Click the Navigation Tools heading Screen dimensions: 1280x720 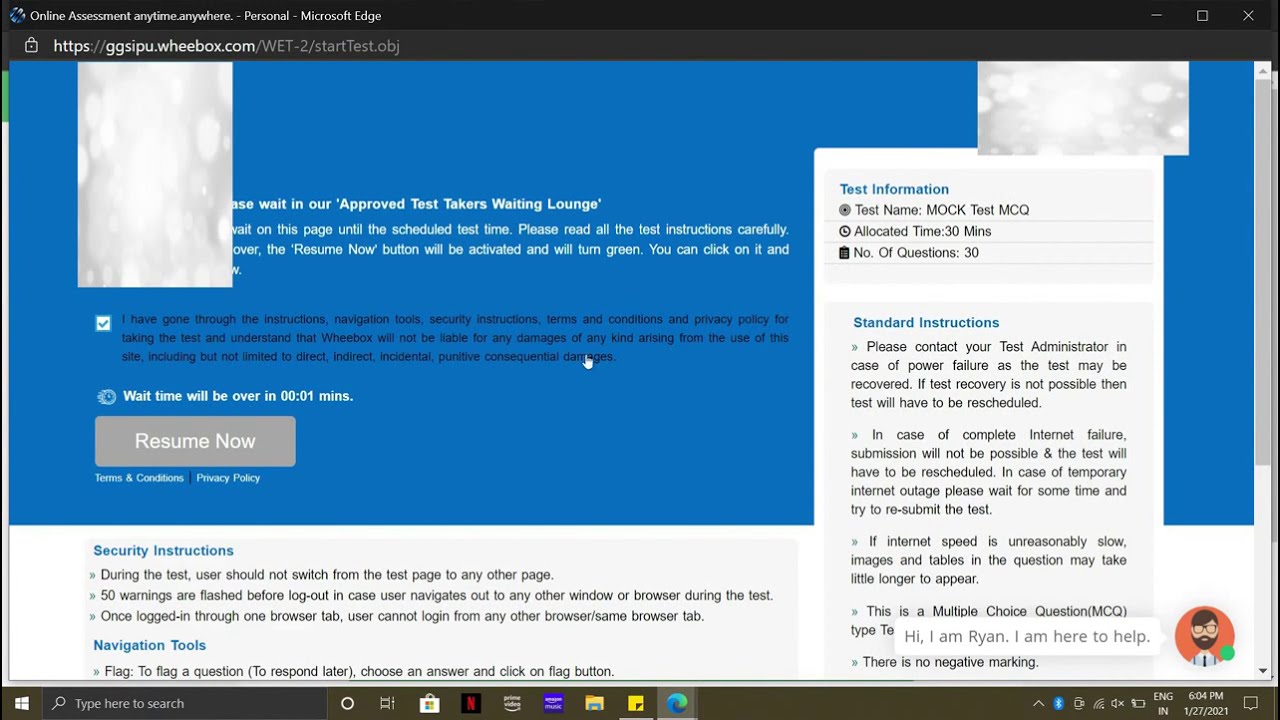[x=149, y=646]
